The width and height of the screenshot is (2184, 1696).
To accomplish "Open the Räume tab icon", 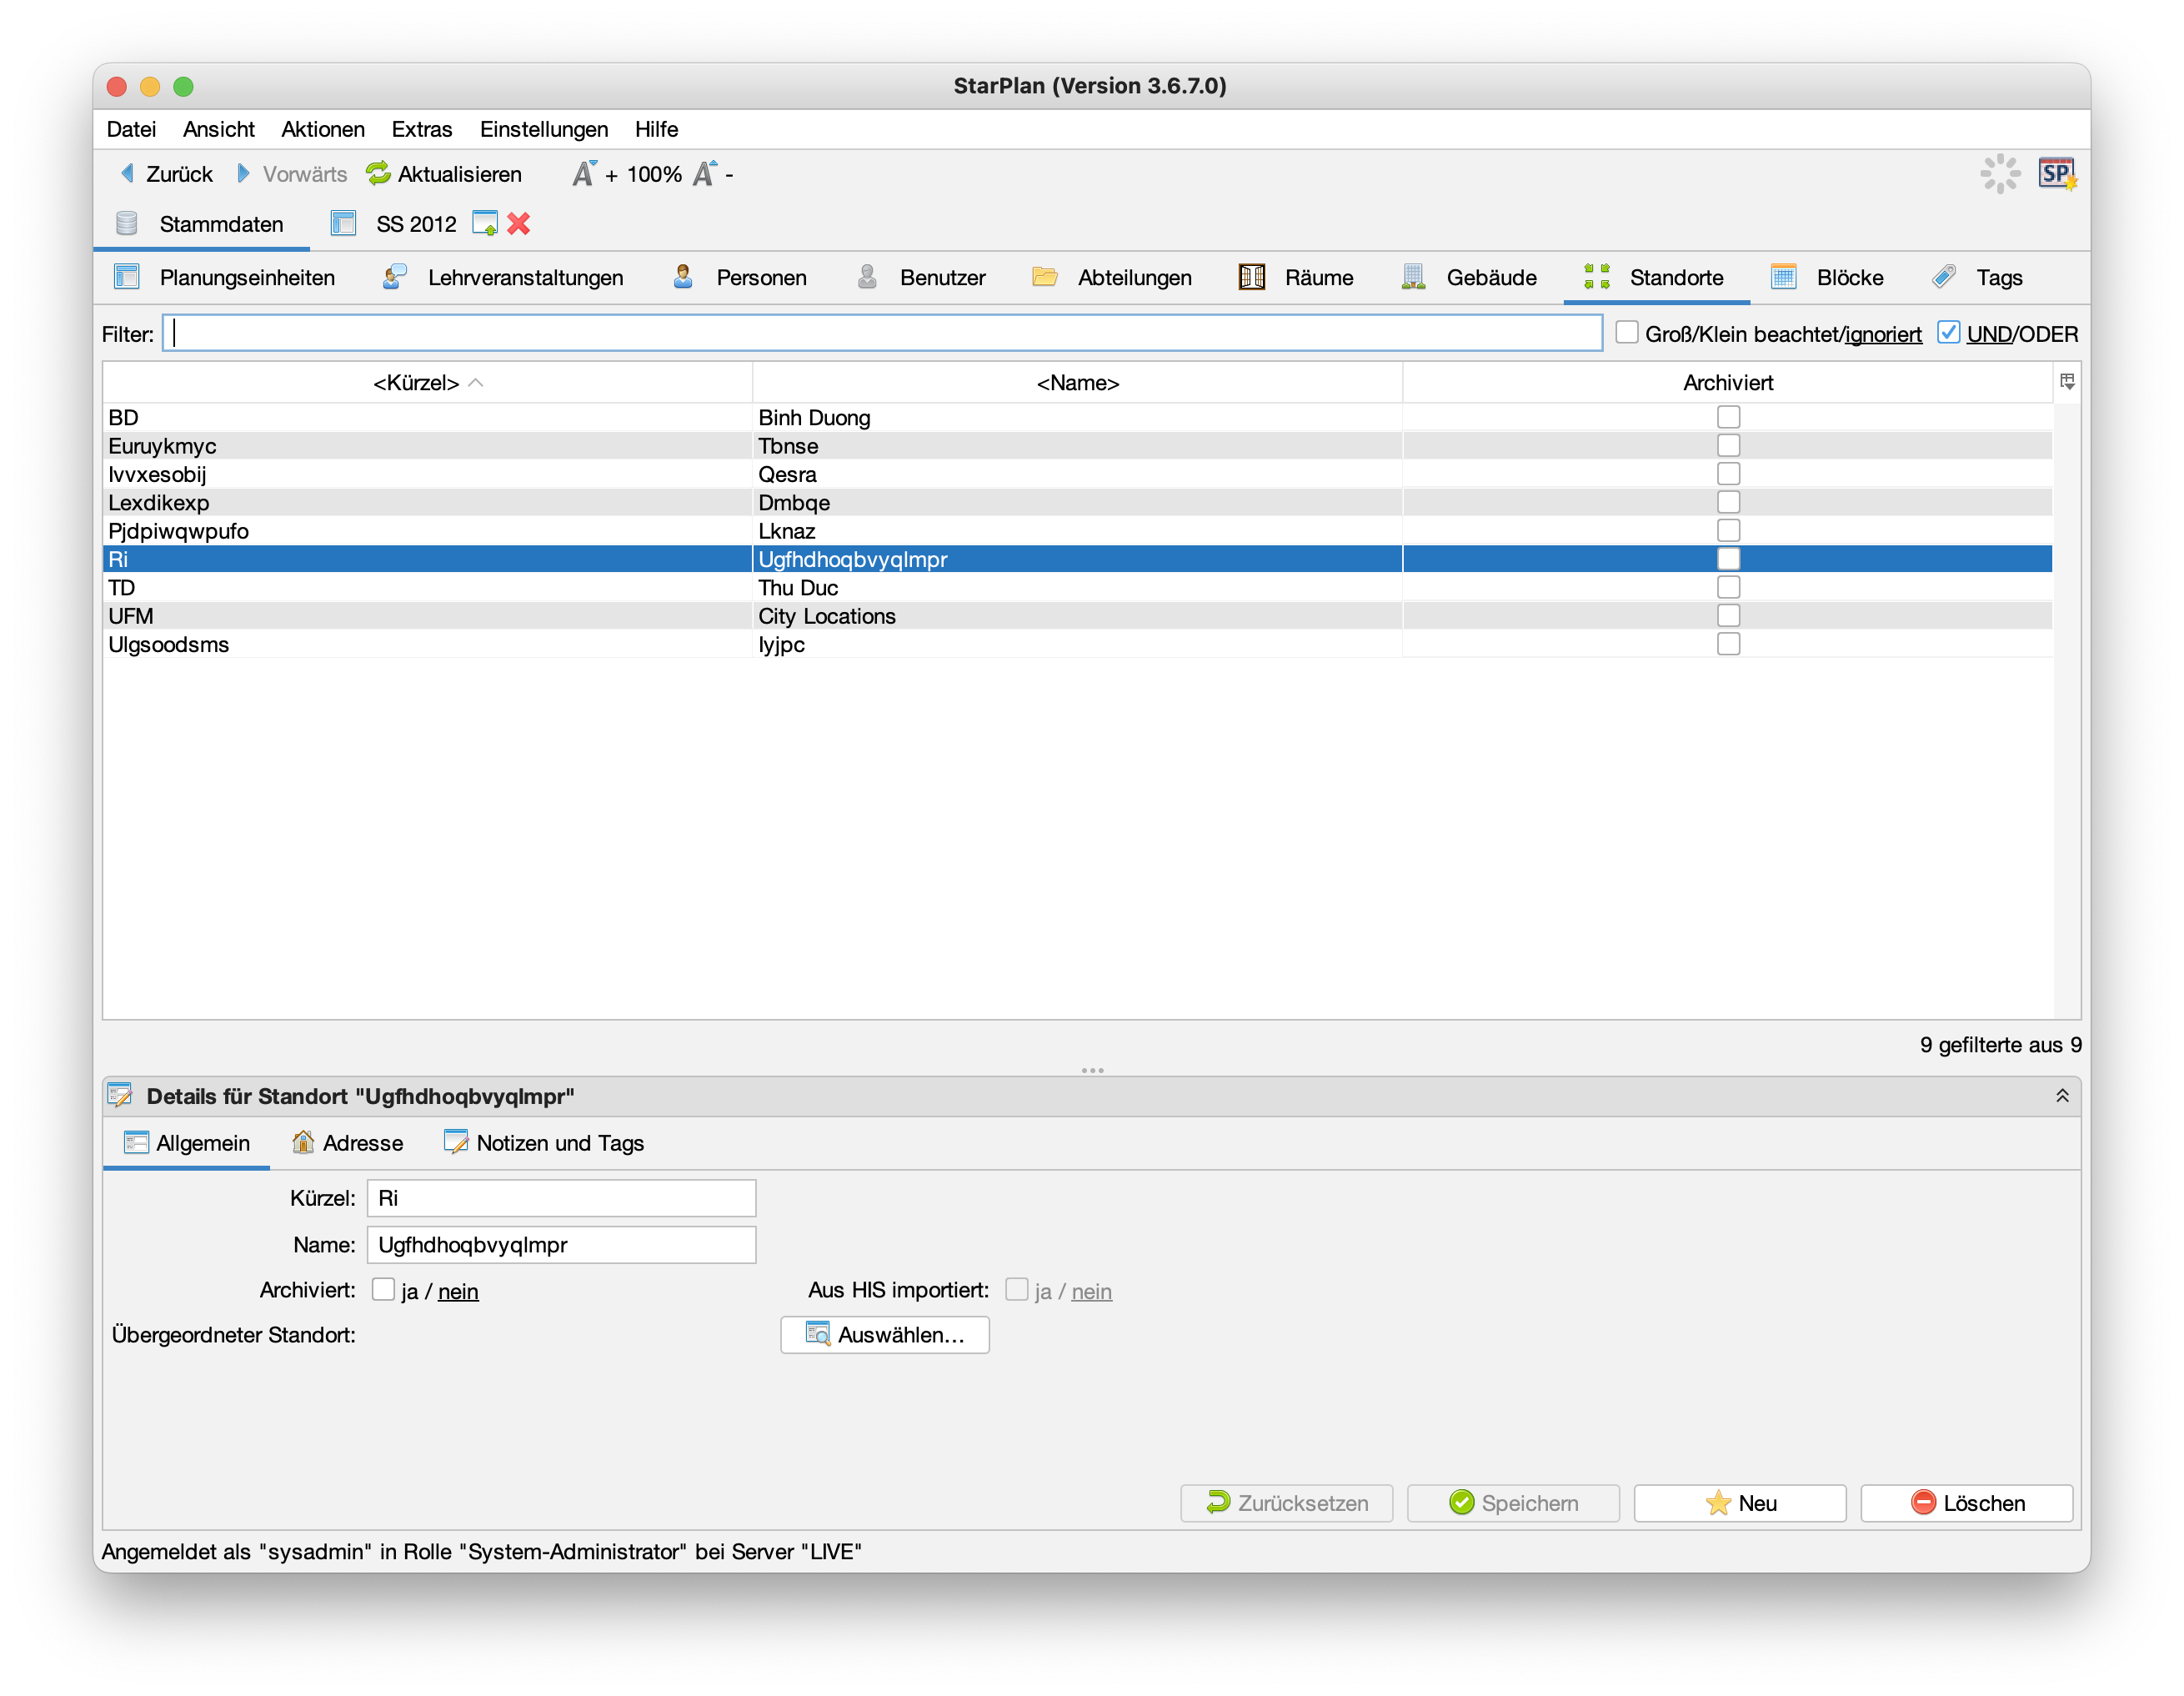I will (x=1252, y=277).
